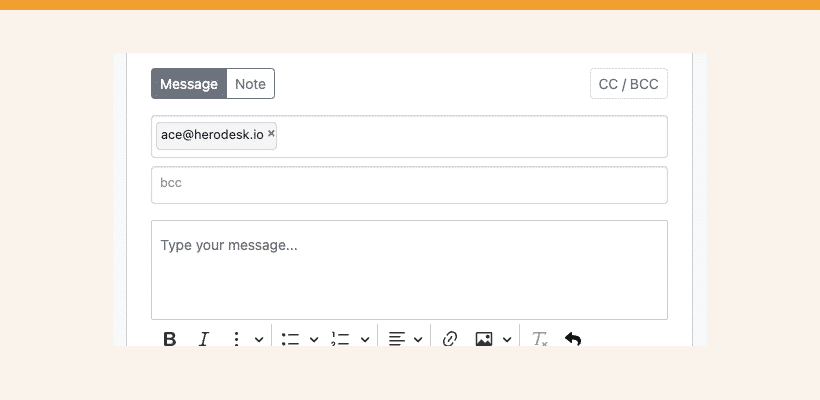Insert a hyperlink with the link icon
The height and width of the screenshot is (400, 820).
[450, 339]
